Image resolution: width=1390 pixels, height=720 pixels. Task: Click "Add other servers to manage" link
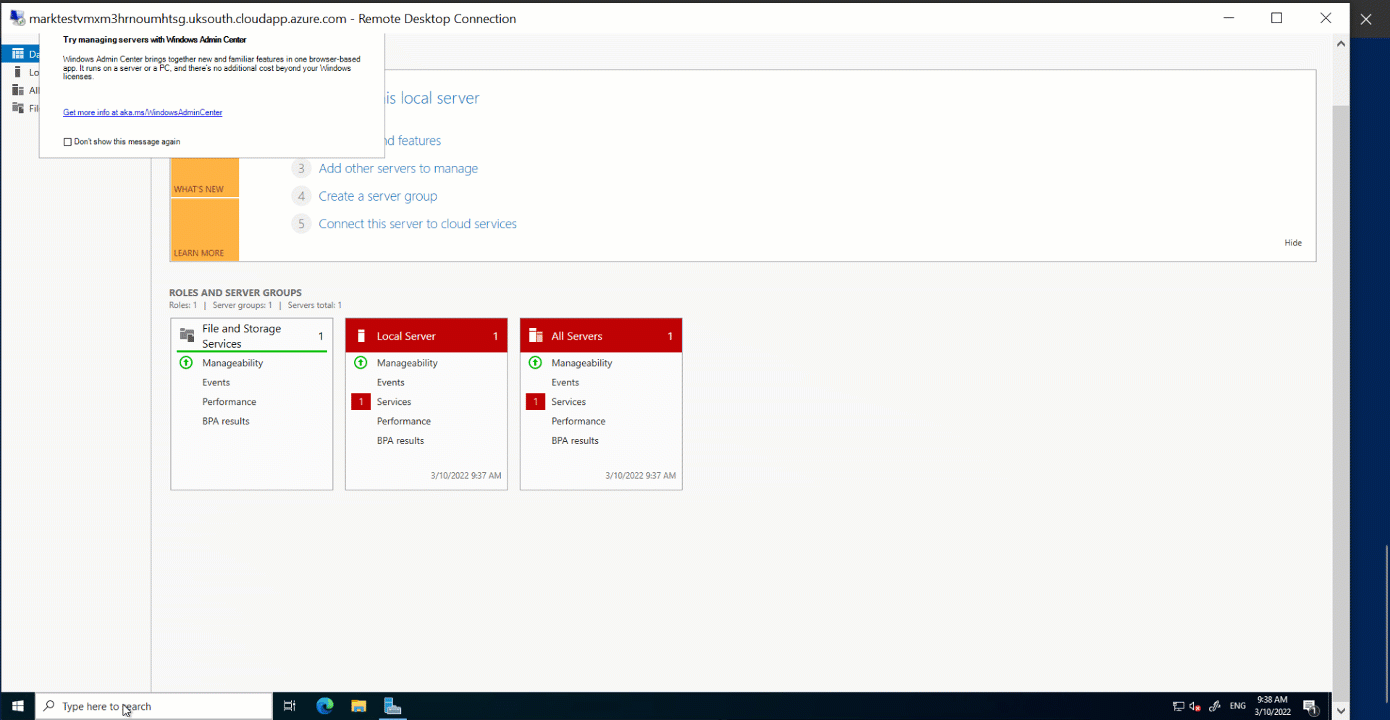coord(398,169)
